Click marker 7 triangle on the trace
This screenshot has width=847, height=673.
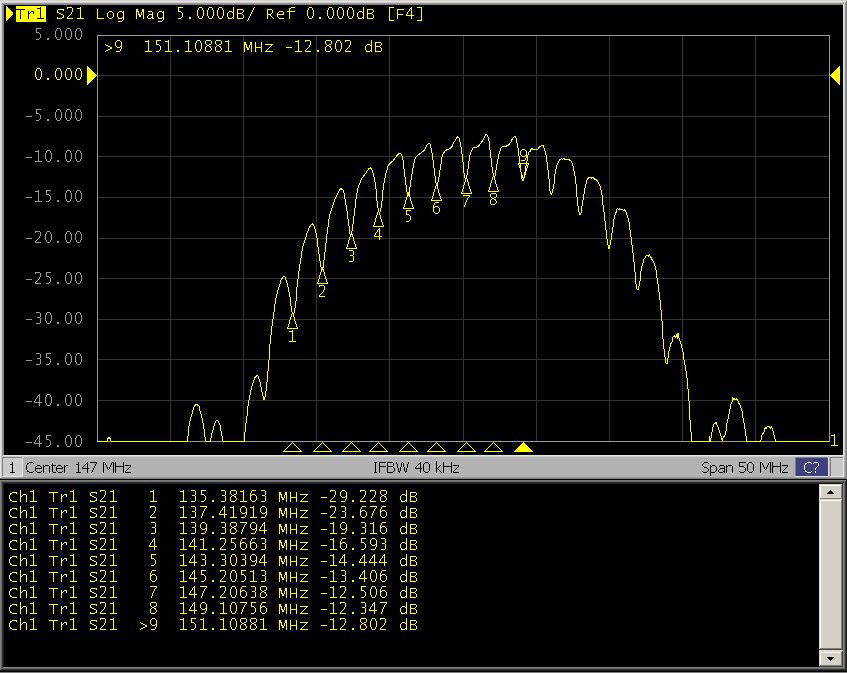coord(466,184)
